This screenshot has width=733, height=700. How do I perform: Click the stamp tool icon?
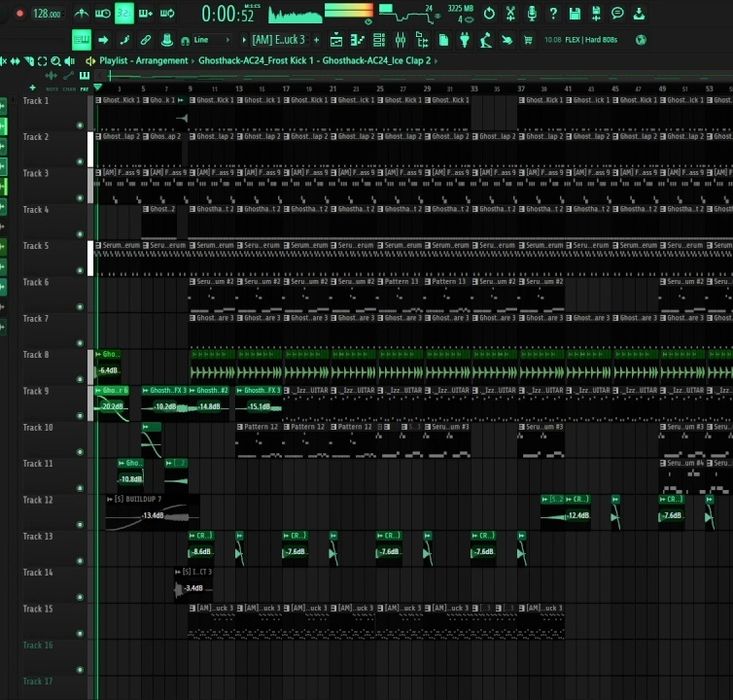pyautogui.click(x=167, y=40)
